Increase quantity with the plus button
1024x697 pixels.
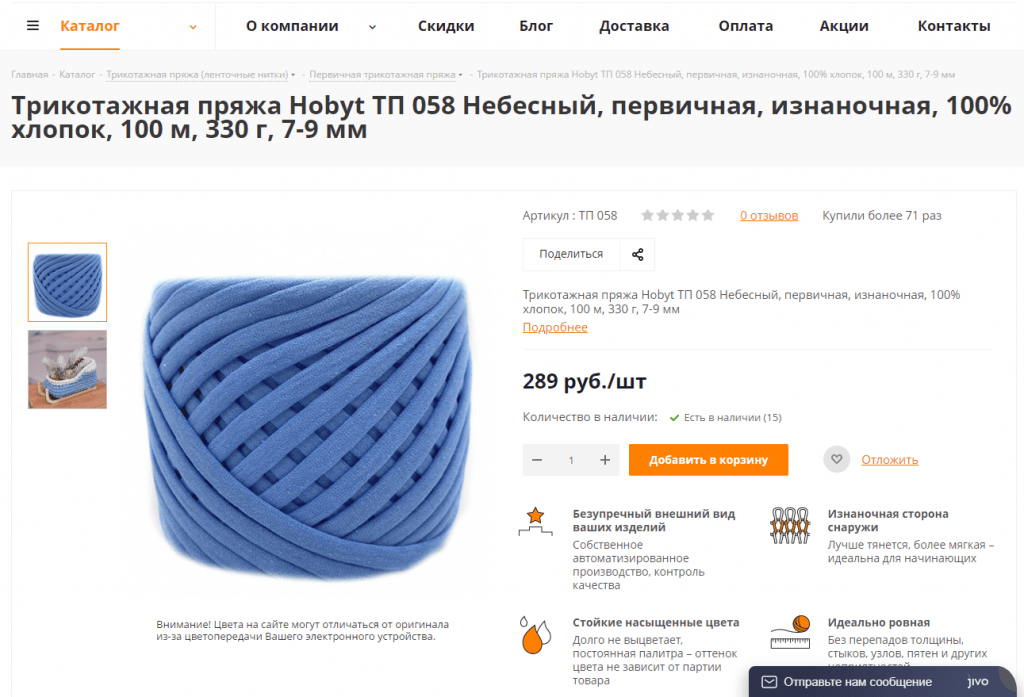605,460
